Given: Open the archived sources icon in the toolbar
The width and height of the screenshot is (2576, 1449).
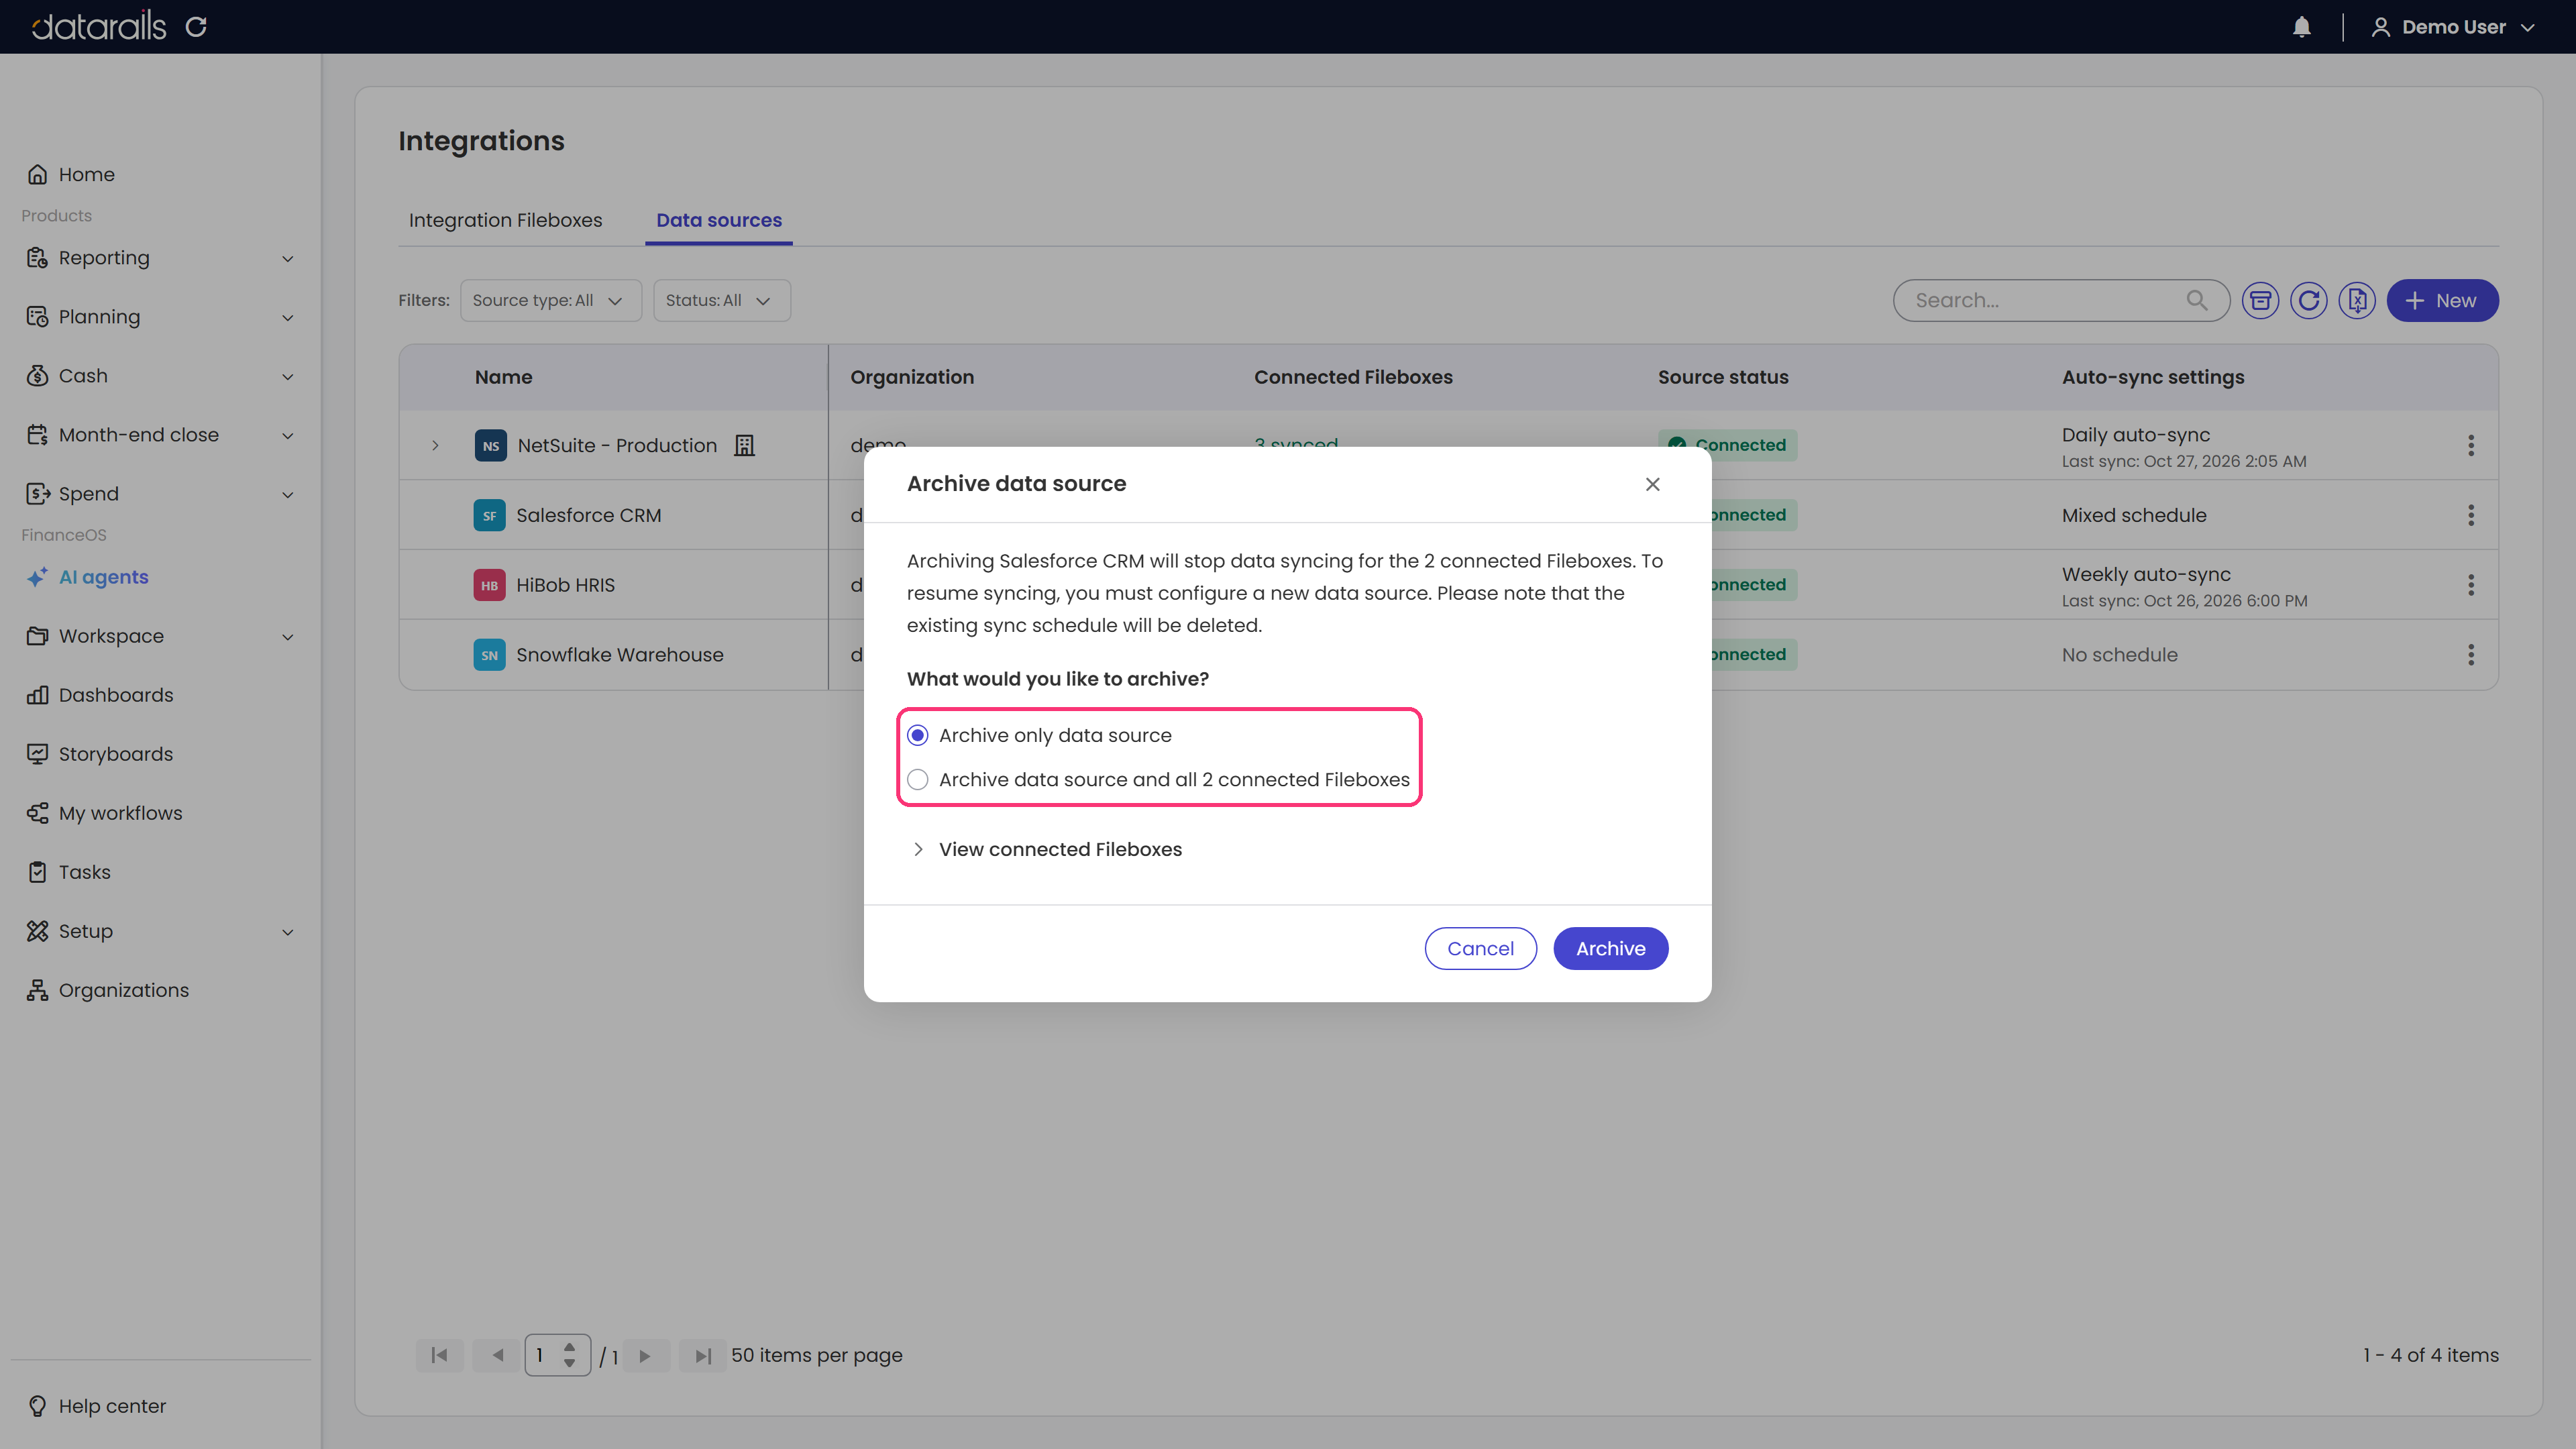Looking at the screenshot, I should click(x=2260, y=300).
